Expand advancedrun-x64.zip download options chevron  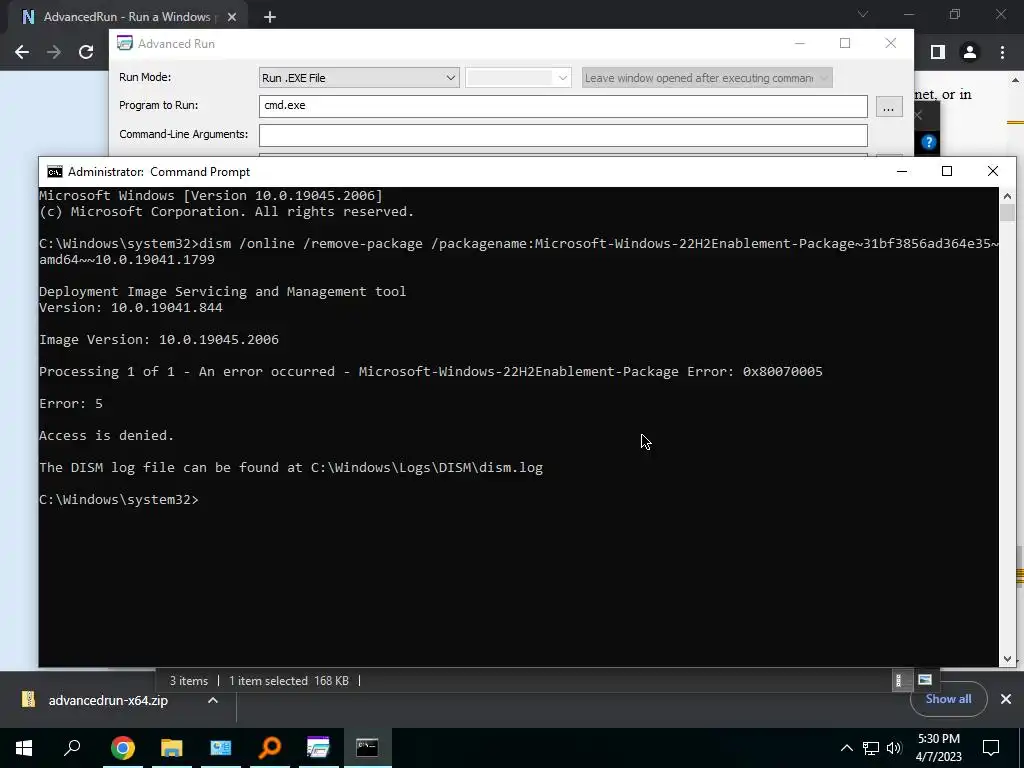point(213,700)
